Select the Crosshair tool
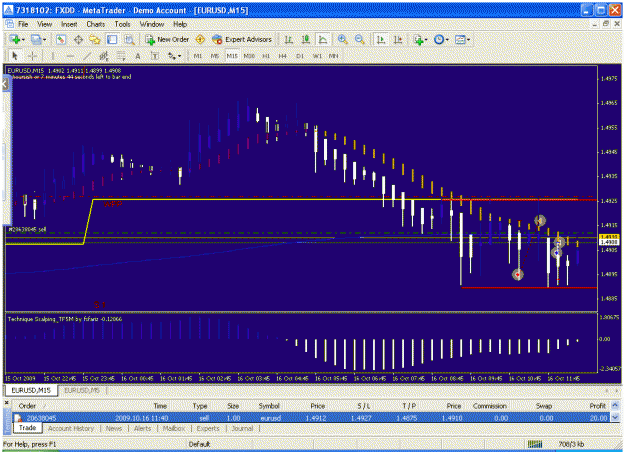The width and height of the screenshot is (625, 452). (32, 56)
